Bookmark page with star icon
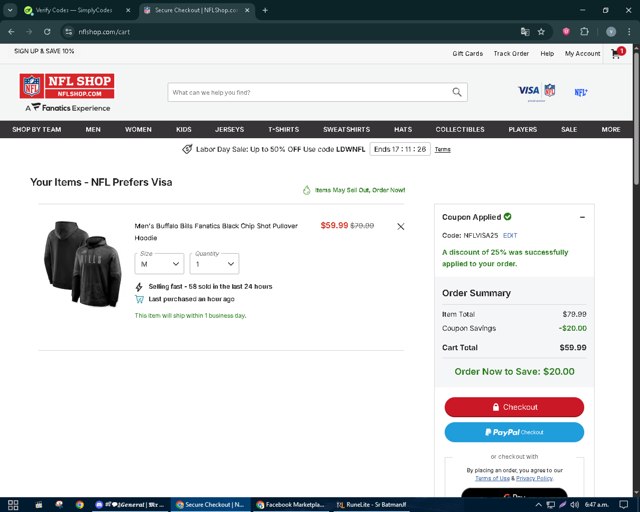640x512 pixels. tap(541, 32)
